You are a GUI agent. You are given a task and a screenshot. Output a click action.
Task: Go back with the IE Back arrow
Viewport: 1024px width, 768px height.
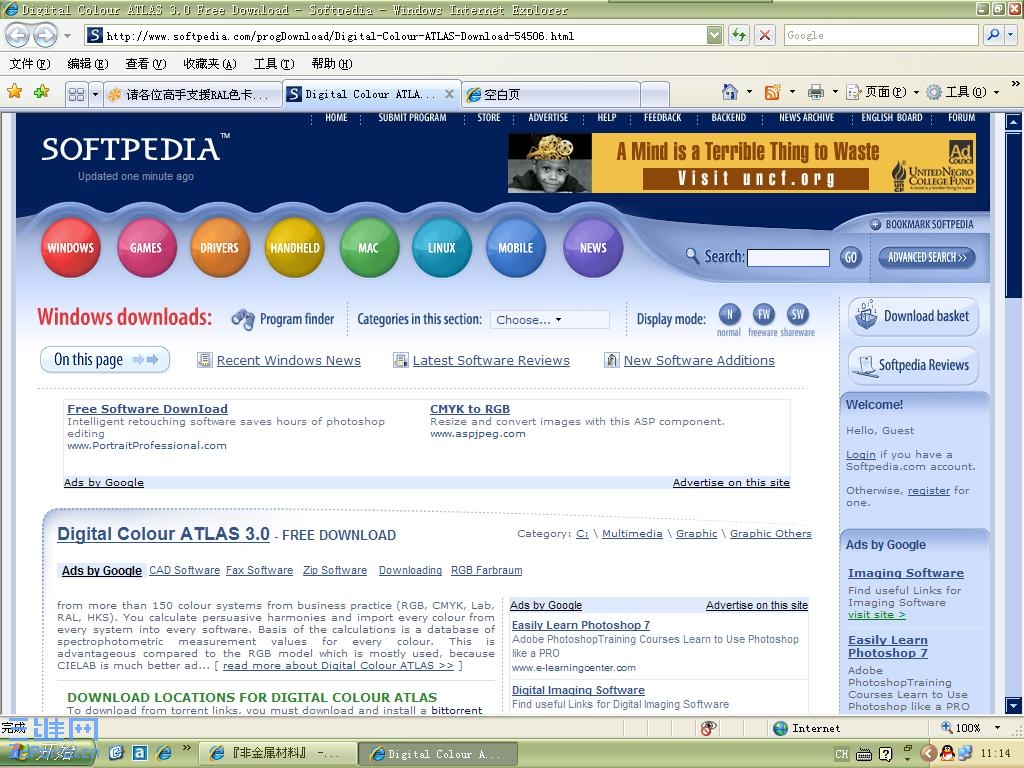[x=18, y=35]
